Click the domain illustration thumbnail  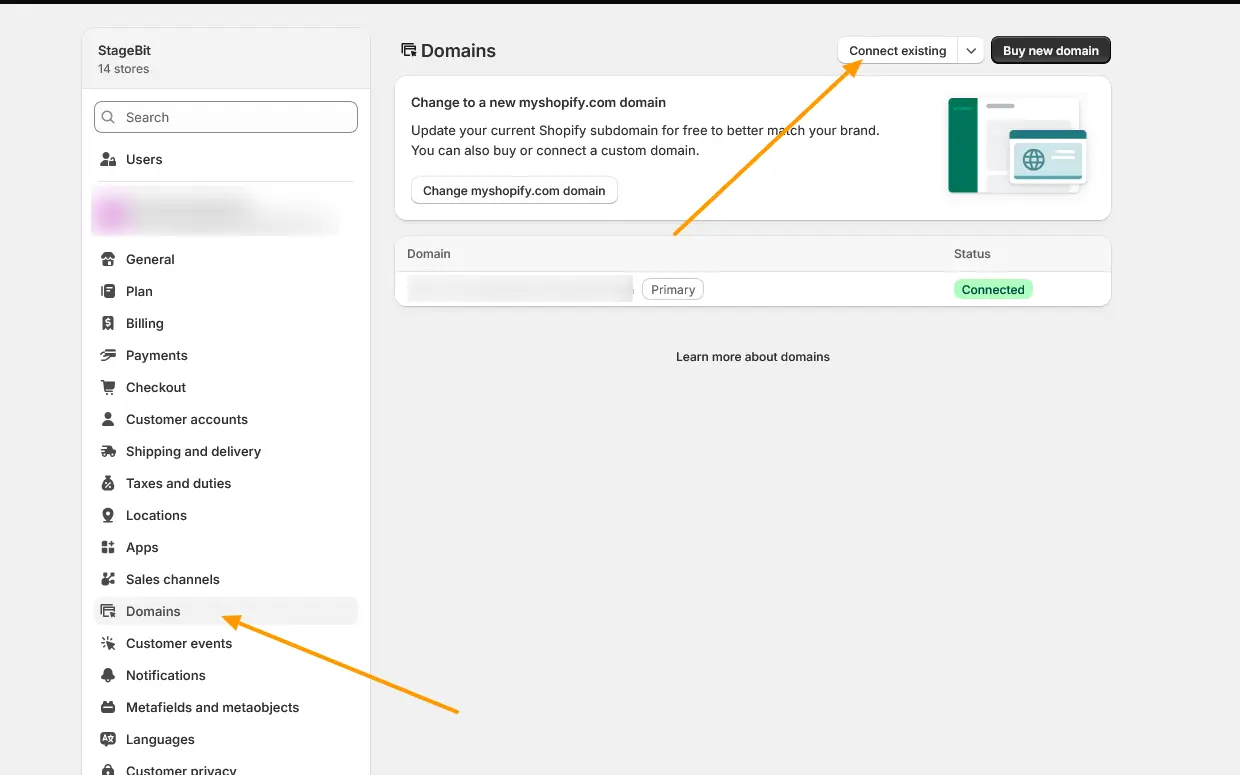pyautogui.click(x=1017, y=146)
